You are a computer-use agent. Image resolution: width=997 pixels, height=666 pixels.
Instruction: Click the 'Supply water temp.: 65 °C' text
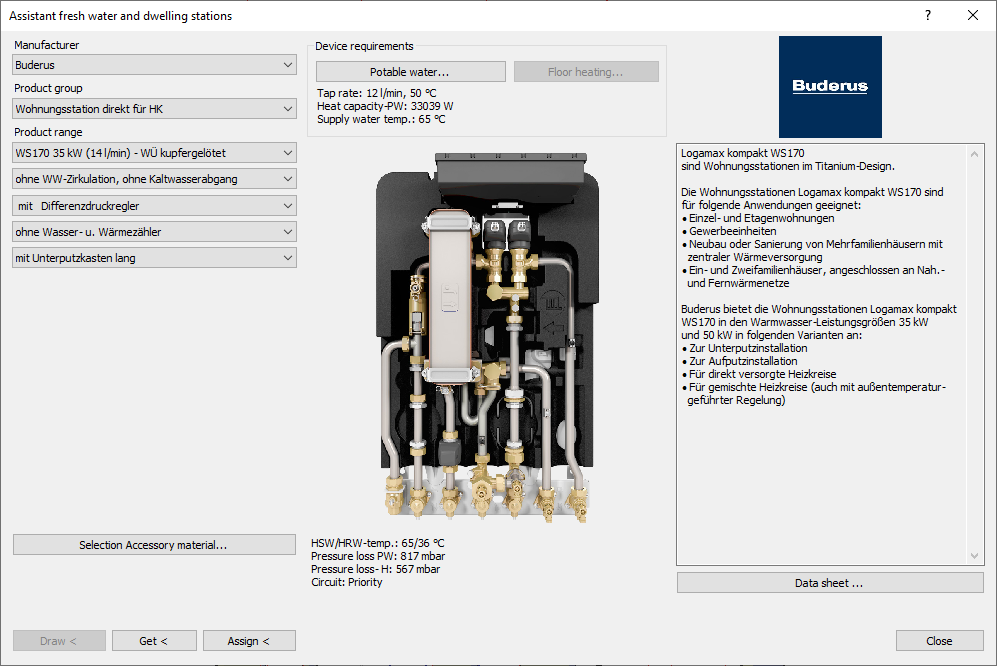(x=382, y=119)
